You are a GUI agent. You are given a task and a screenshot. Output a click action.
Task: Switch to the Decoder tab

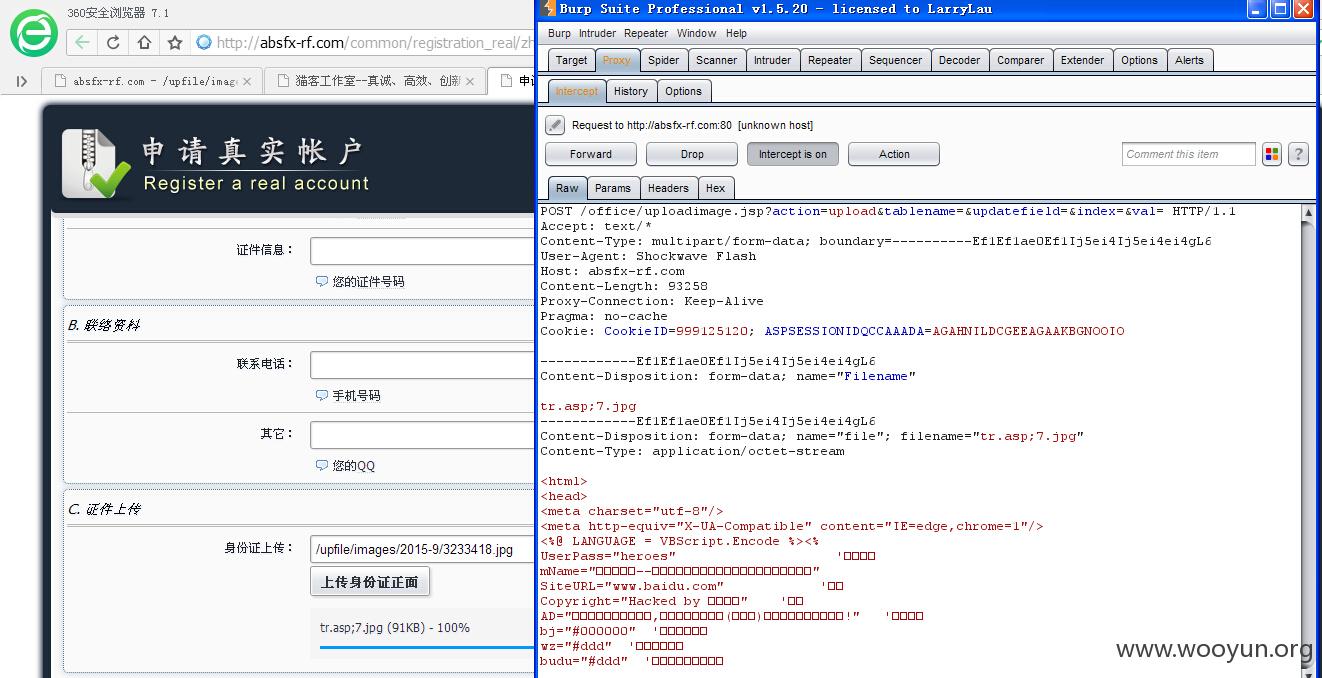tap(959, 60)
